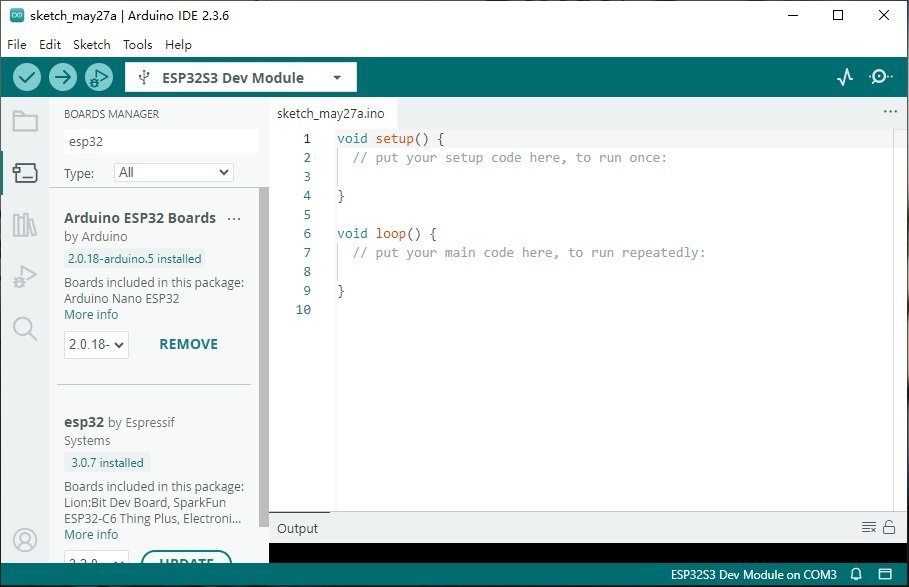Open the Sketchbook folder sidebar icon
909x587 pixels.
coord(25,121)
